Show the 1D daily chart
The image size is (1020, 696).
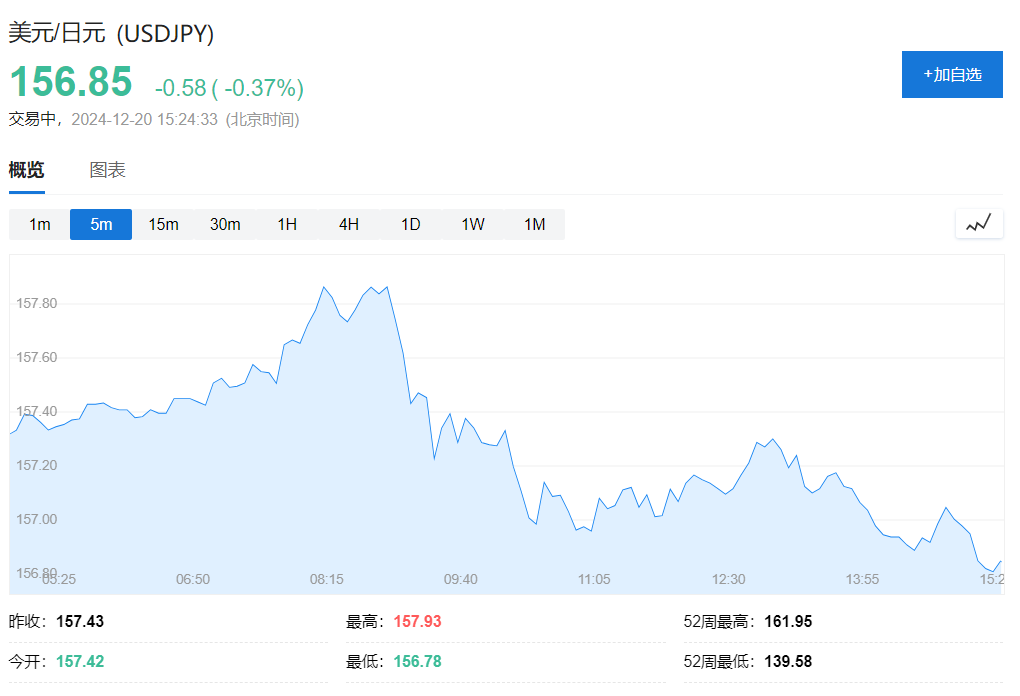point(411,224)
